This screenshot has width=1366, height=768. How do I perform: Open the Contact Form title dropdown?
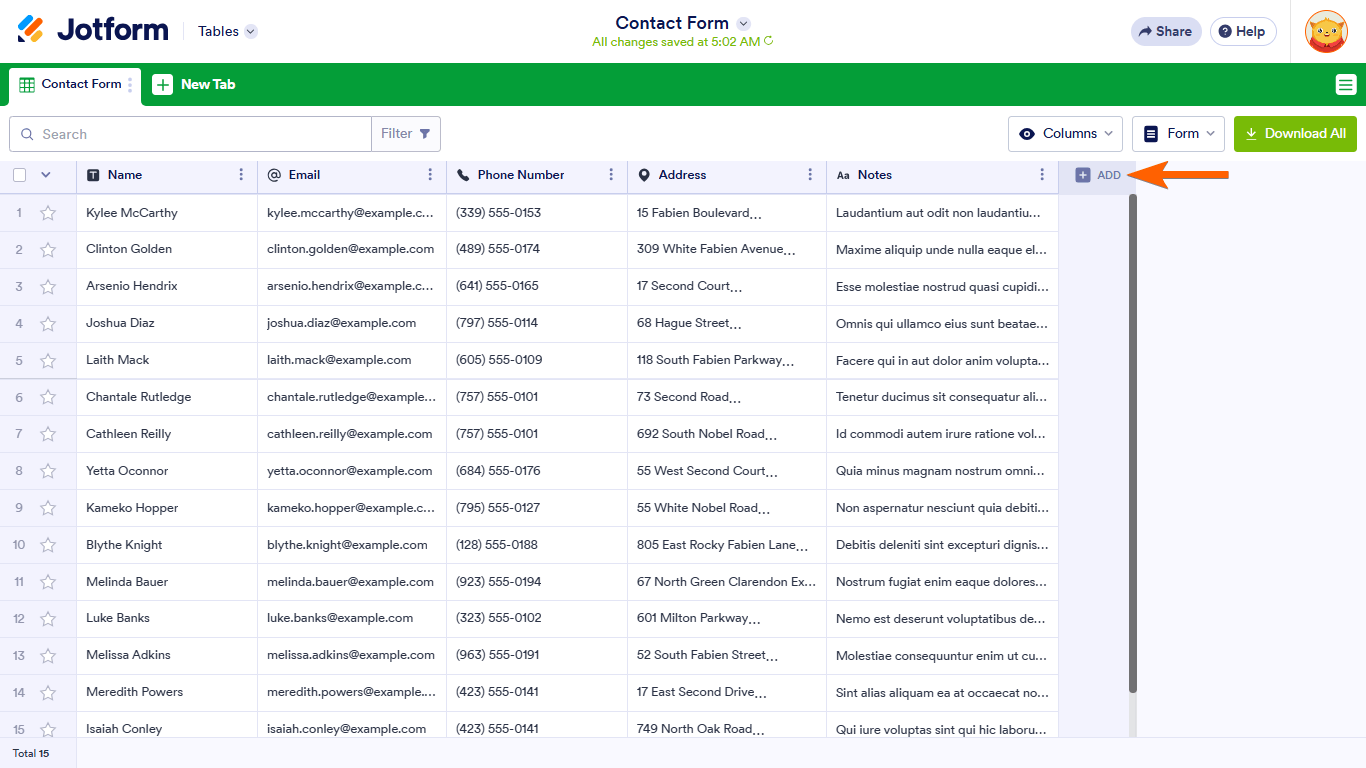click(x=743, y=23)
